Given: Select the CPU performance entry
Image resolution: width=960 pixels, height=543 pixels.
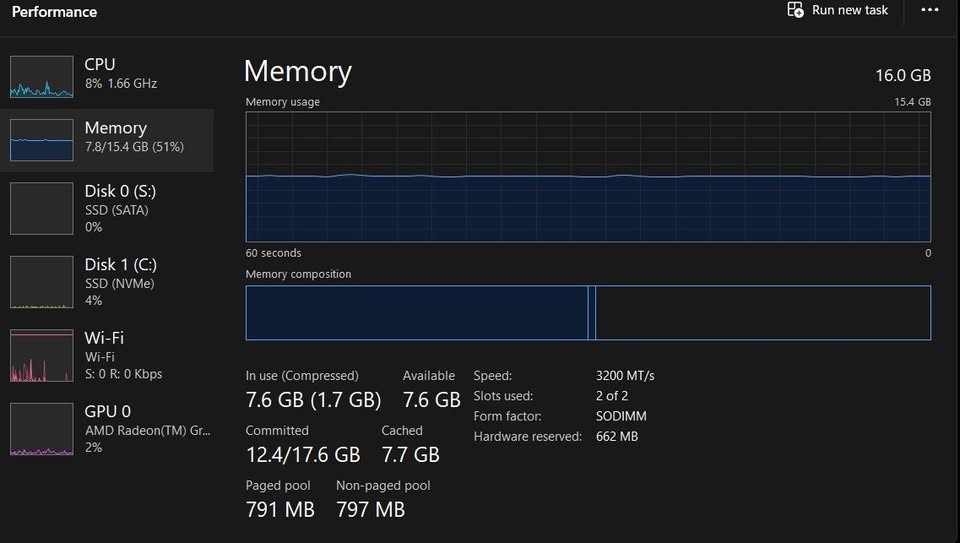Looking at the screenshot, I should point(107,77).
